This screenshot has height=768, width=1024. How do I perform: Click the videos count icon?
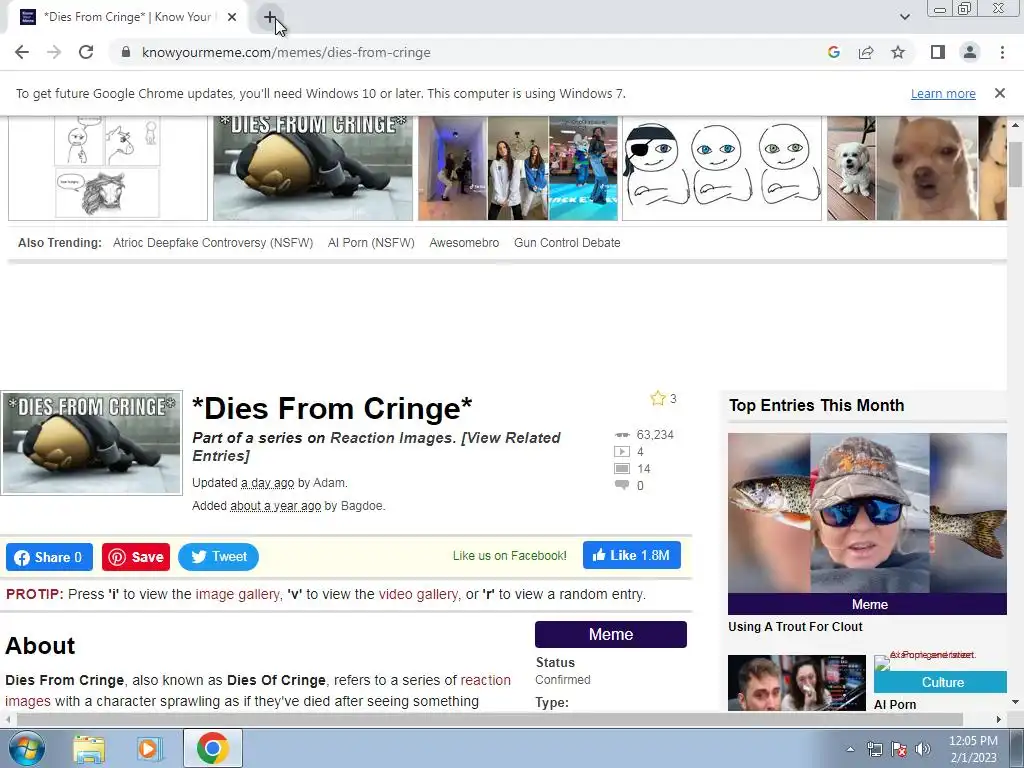pos(622,452)
